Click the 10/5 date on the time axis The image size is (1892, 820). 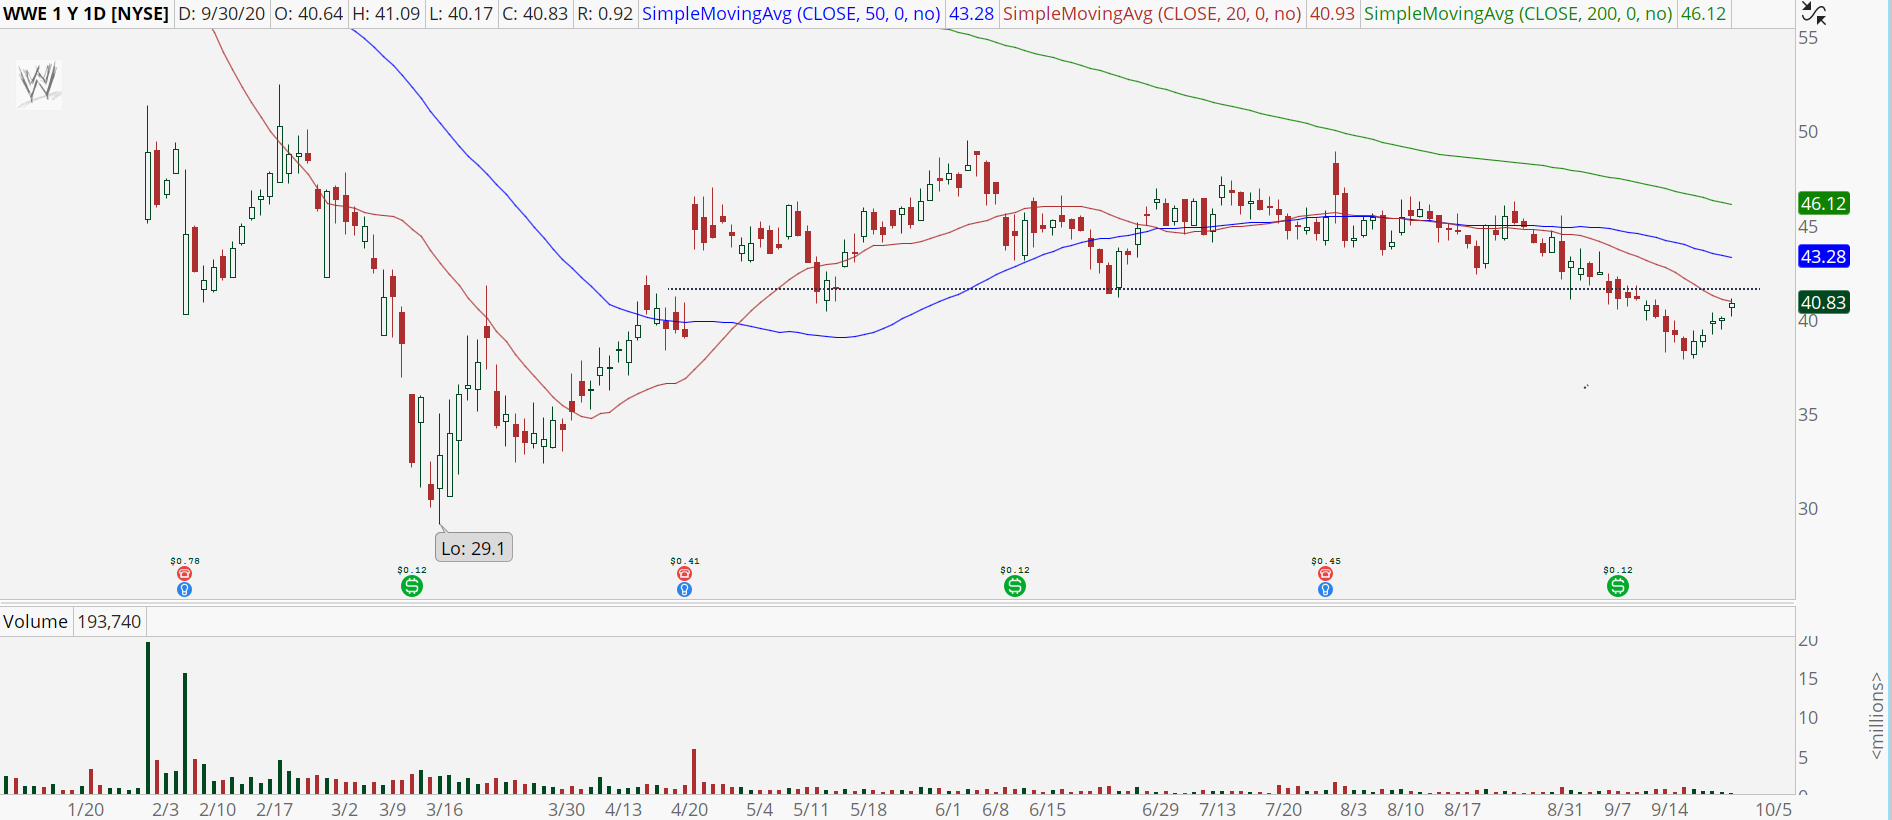pos(1773,809)
